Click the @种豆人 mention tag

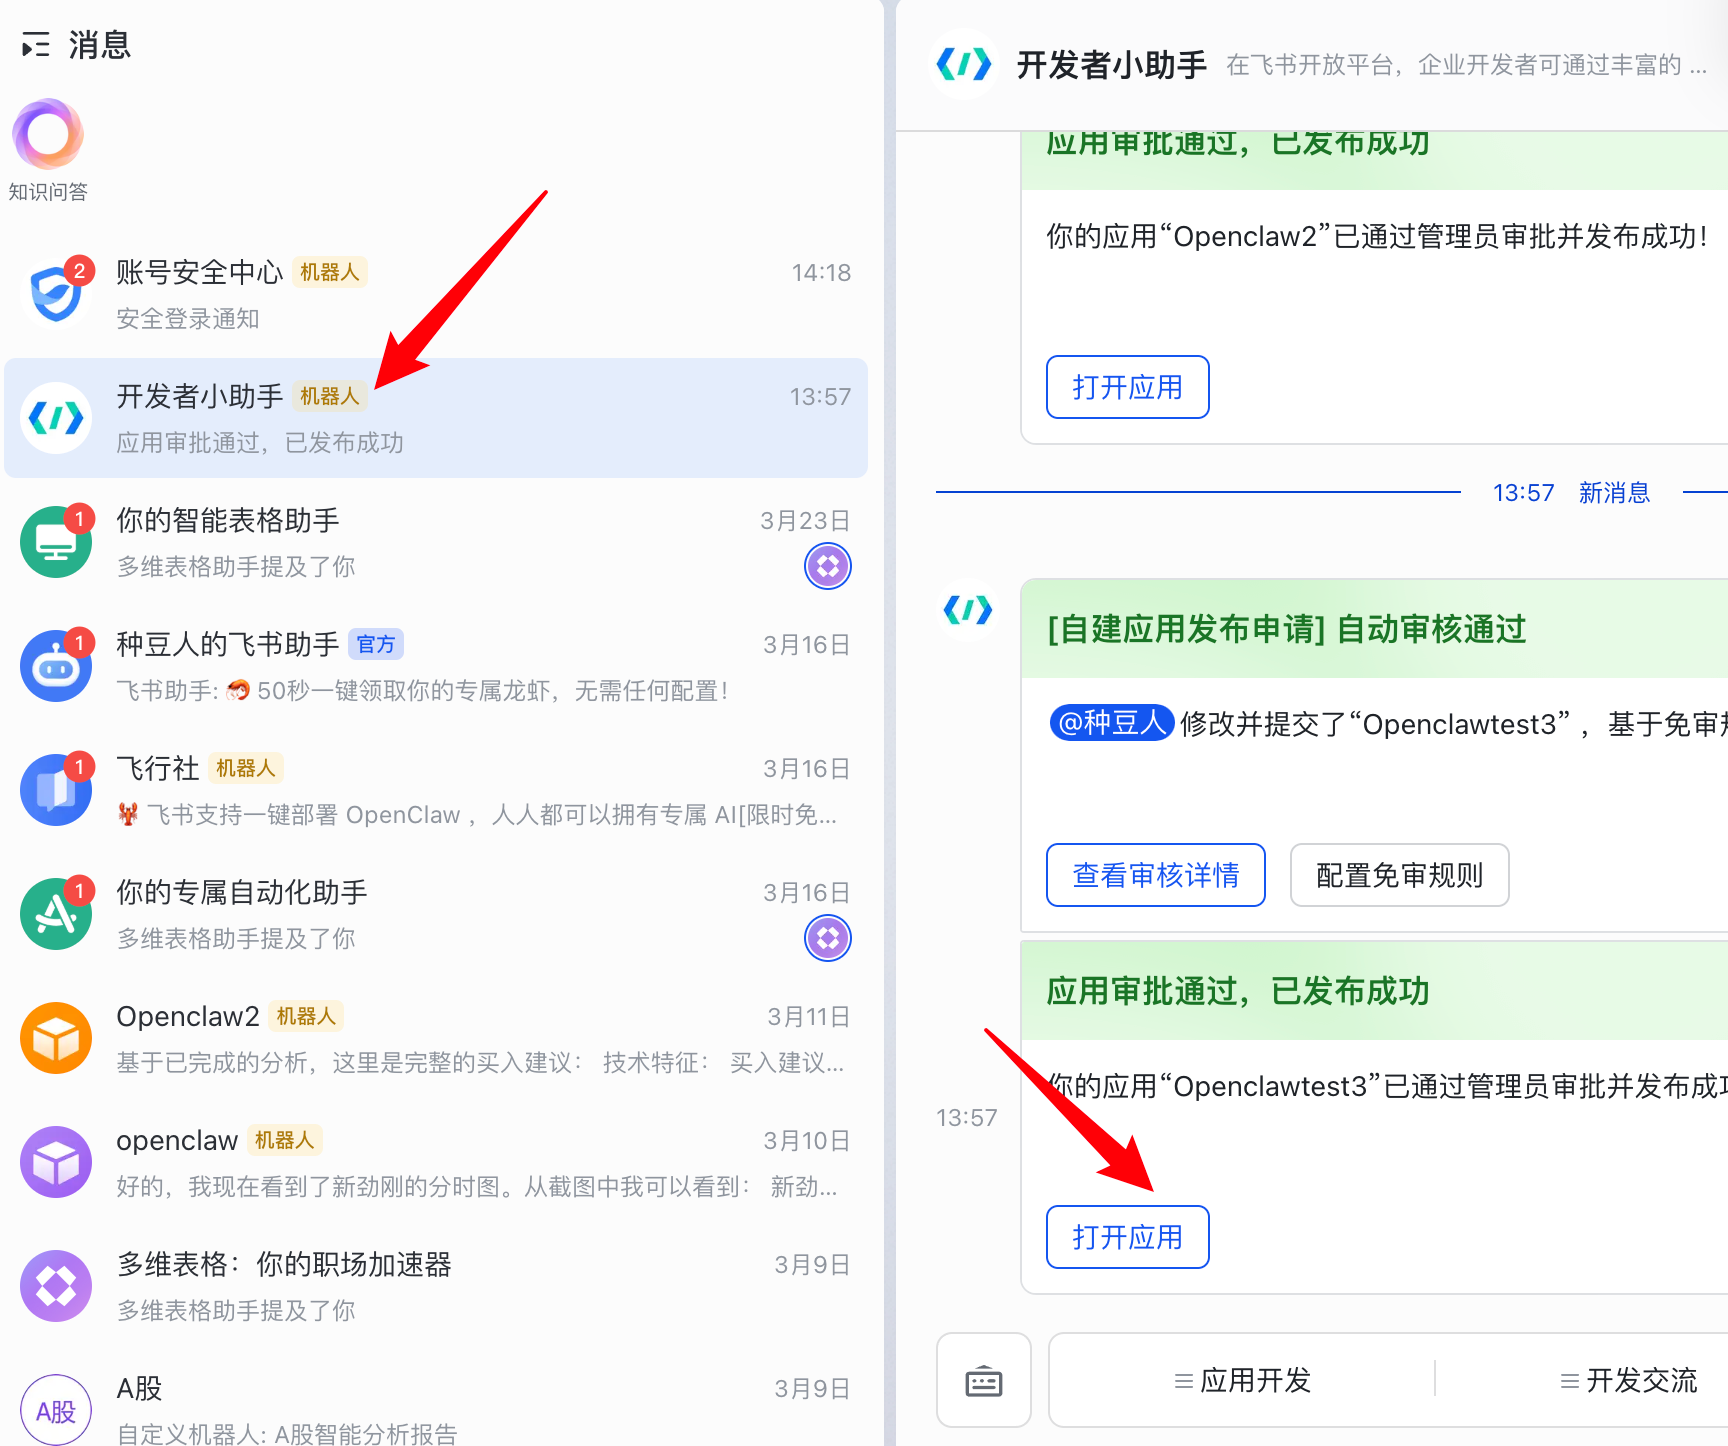point(1111,723)
